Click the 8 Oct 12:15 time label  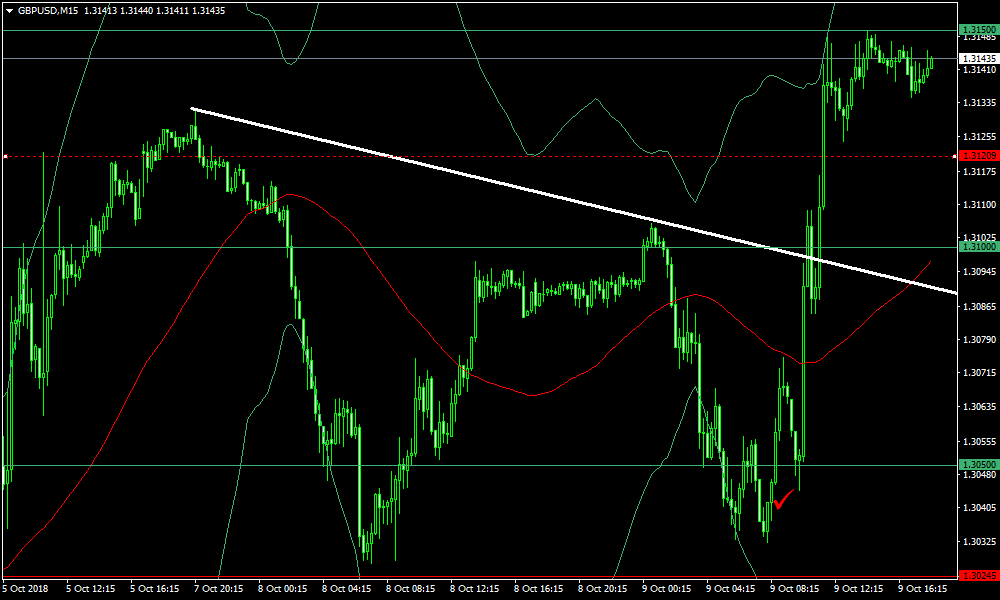(474, 589)
